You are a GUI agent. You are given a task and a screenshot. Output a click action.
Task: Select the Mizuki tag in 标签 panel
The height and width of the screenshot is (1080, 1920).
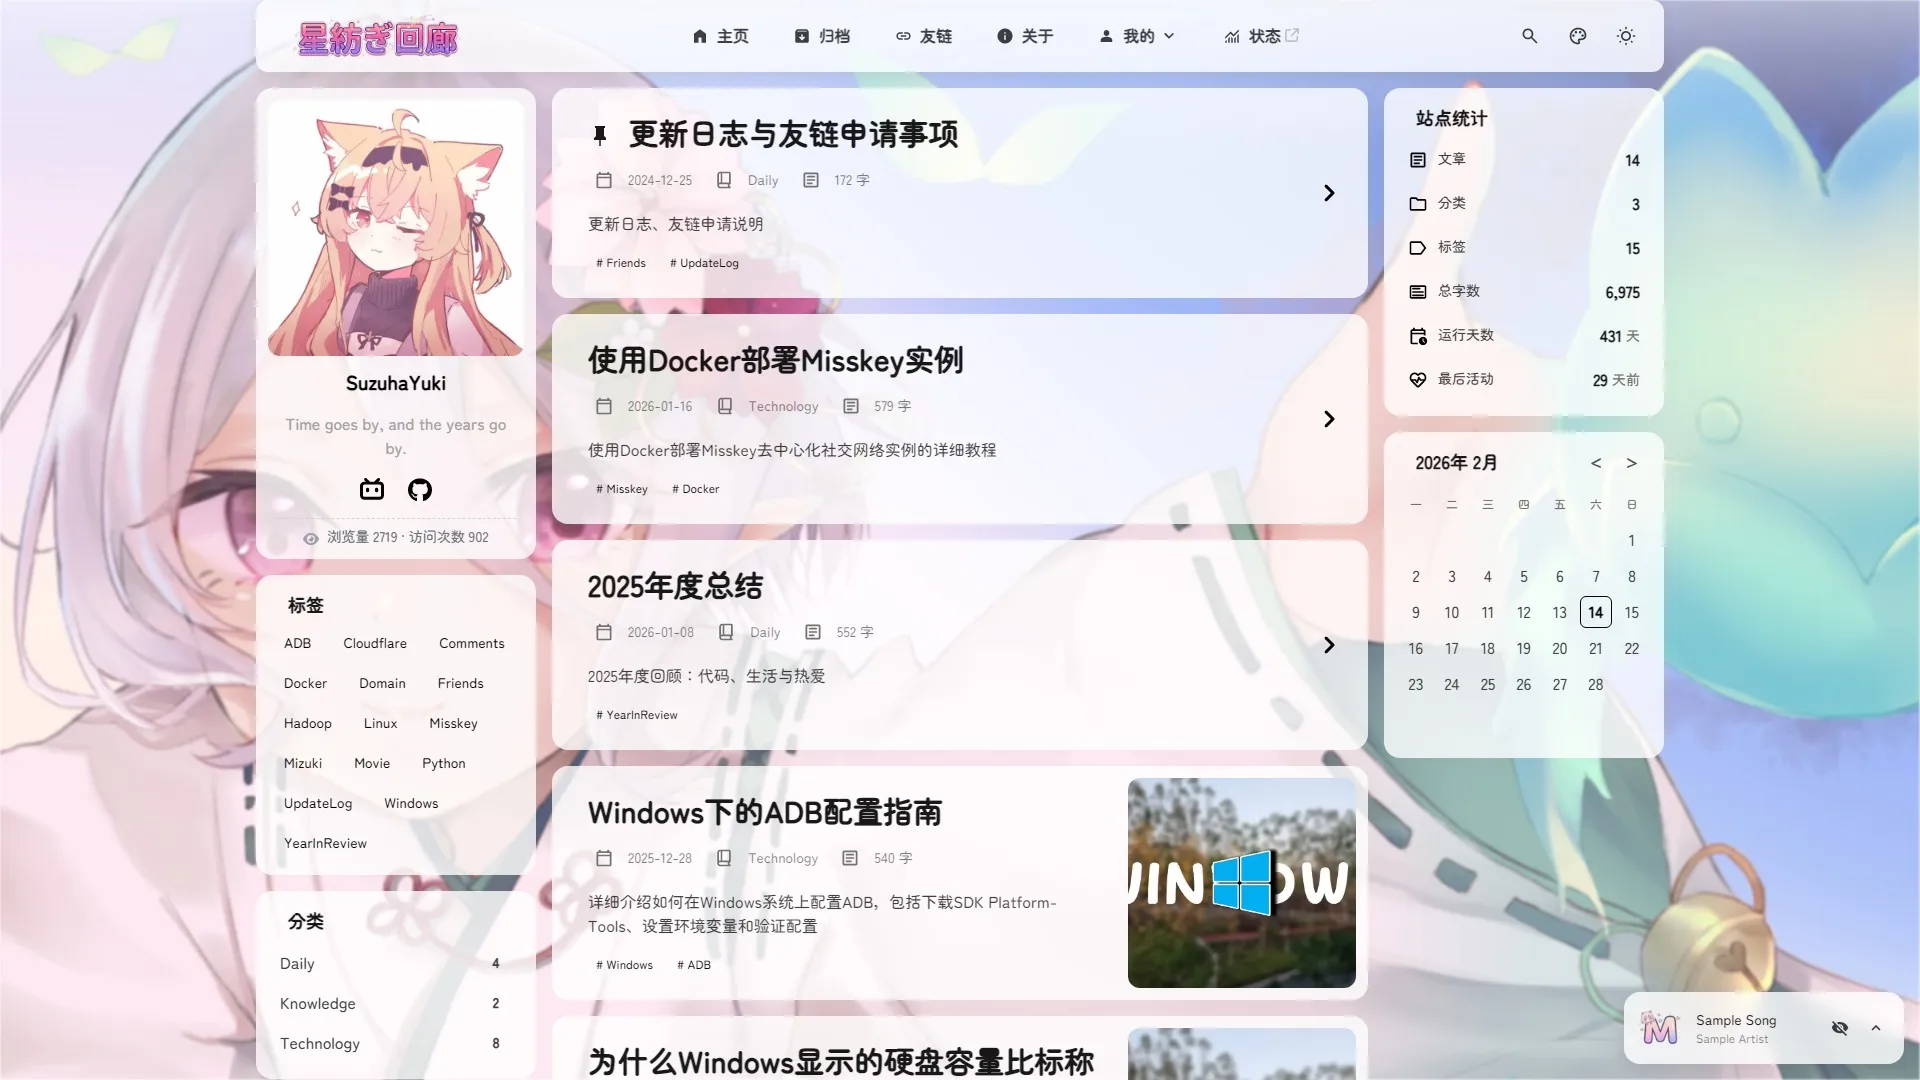303,763
